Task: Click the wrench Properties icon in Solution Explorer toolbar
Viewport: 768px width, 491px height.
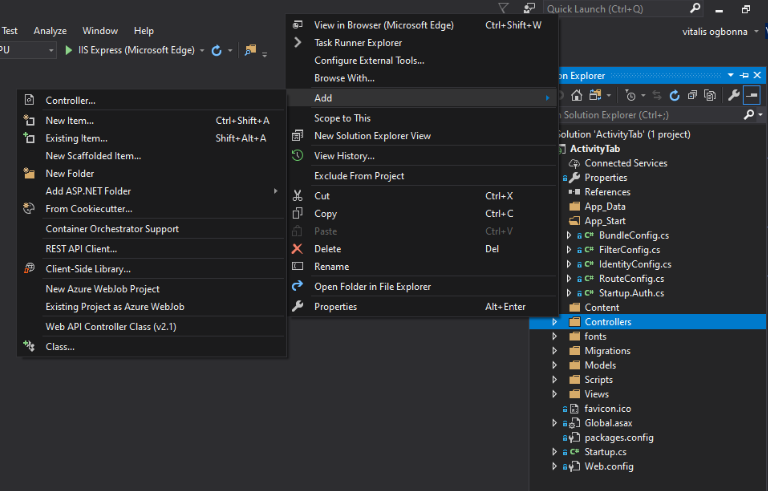Action: pyautogui.click(x=733, y=96)
